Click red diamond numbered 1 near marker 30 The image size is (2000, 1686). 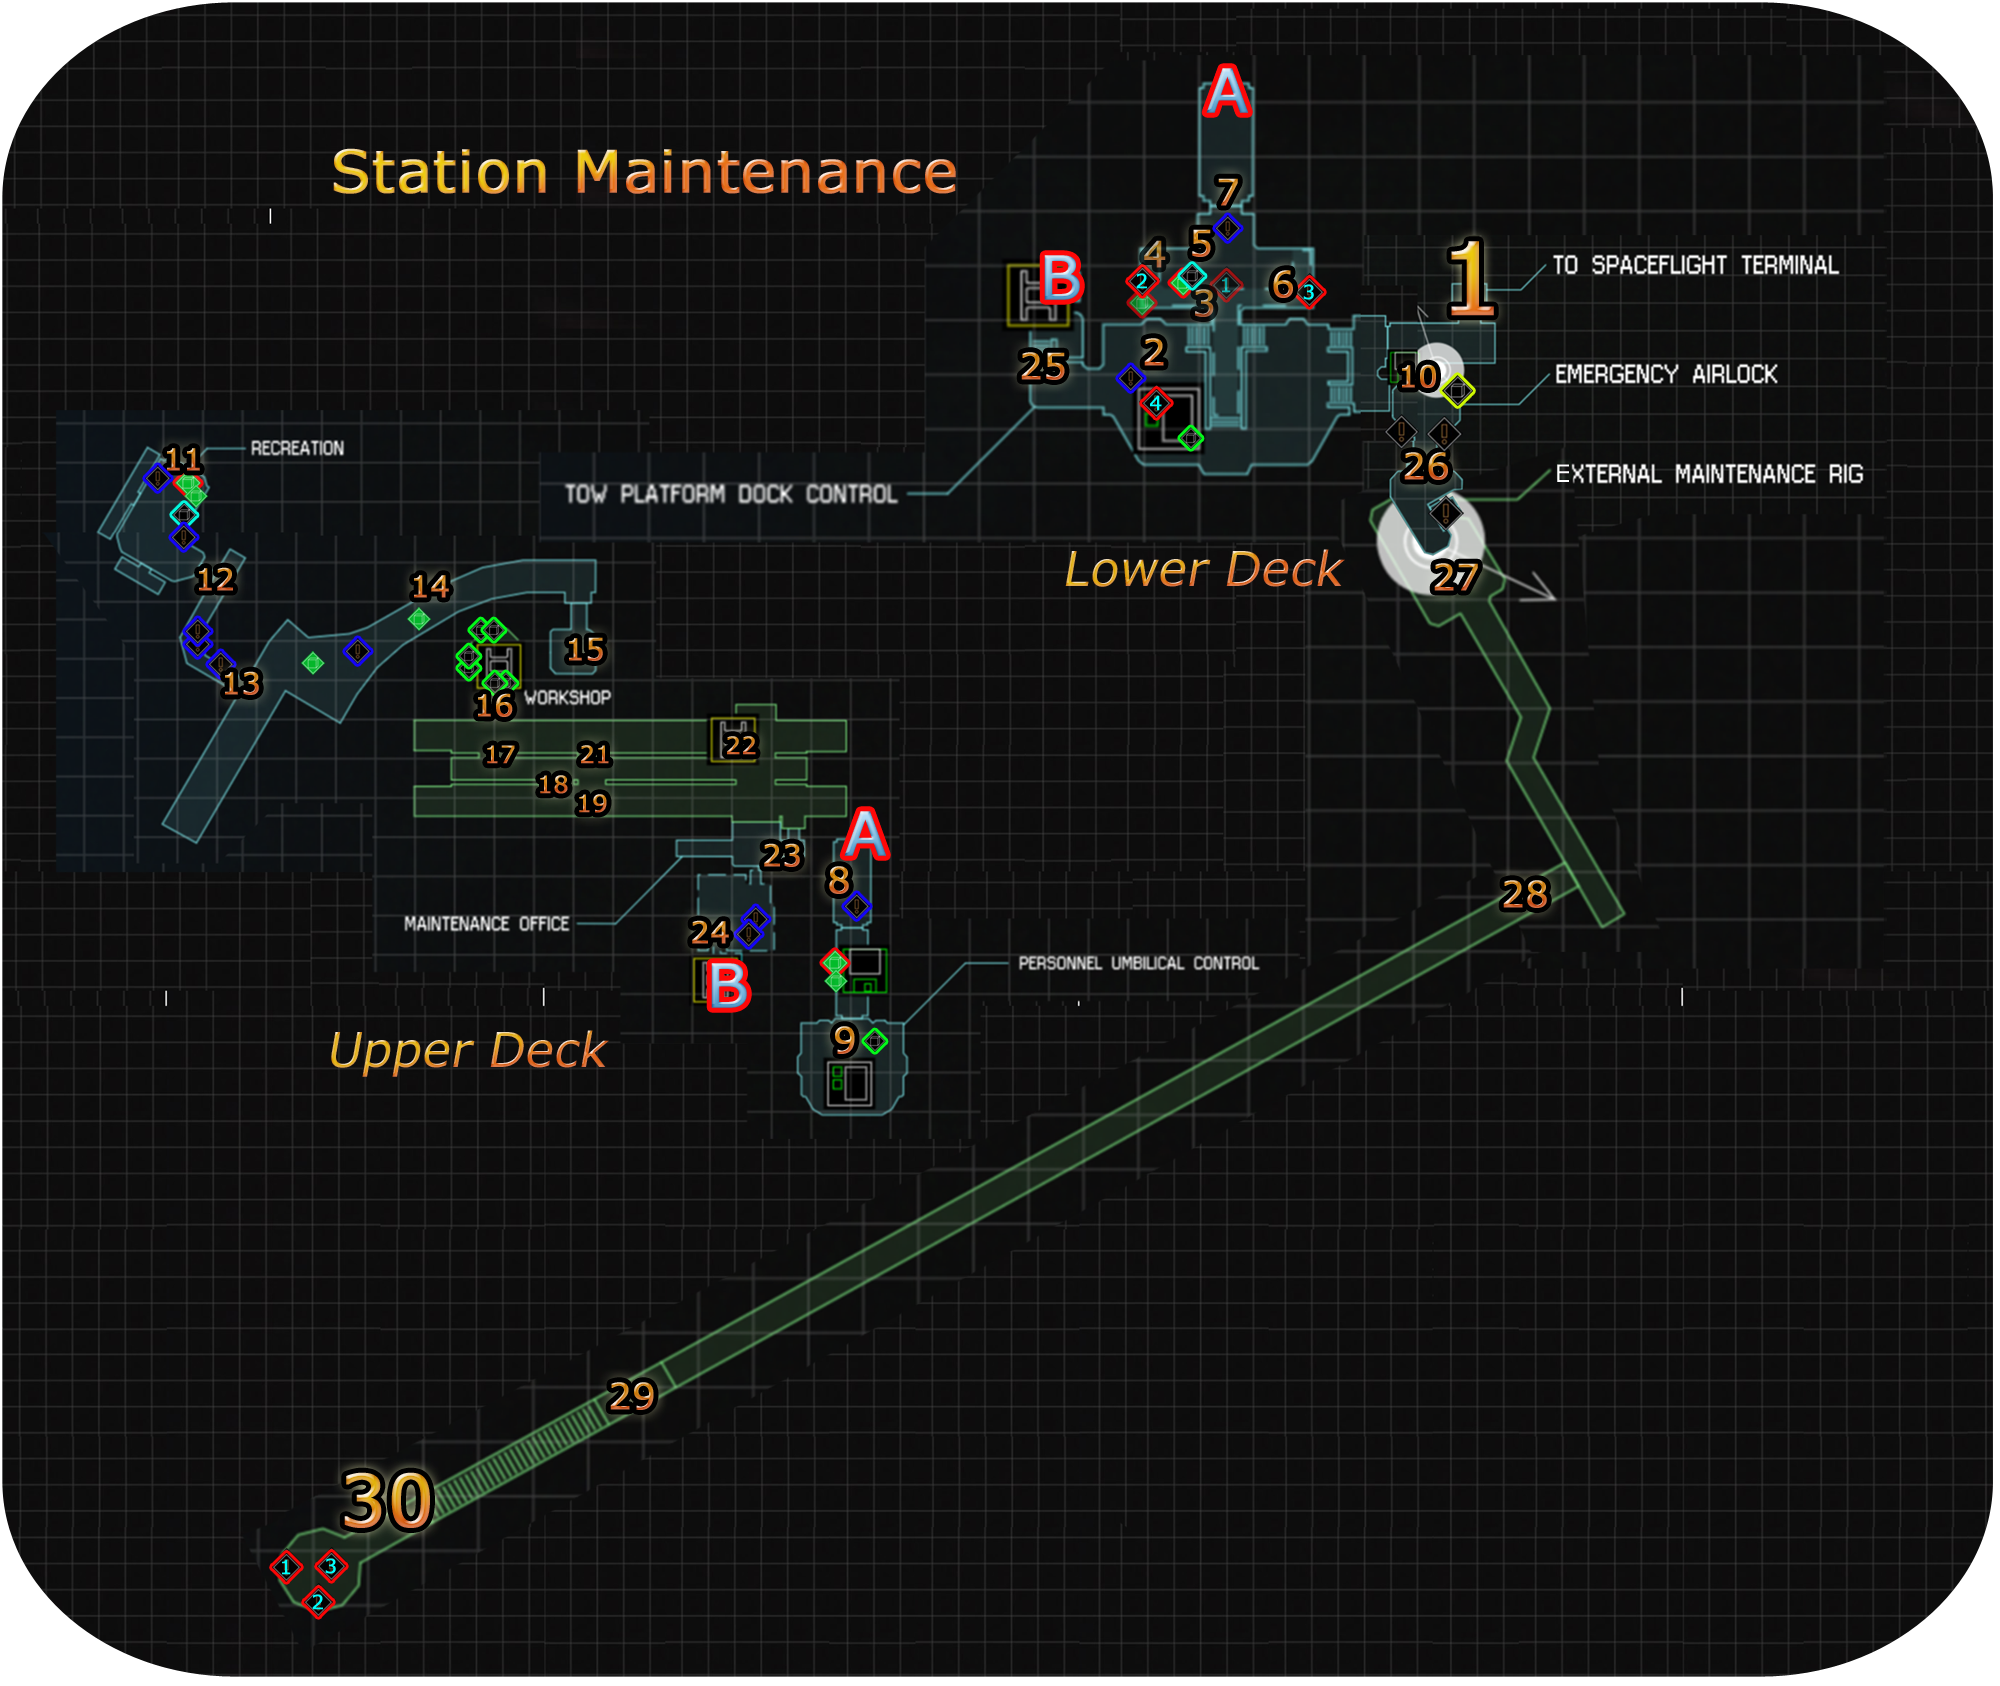click(x=286, y=1567)
